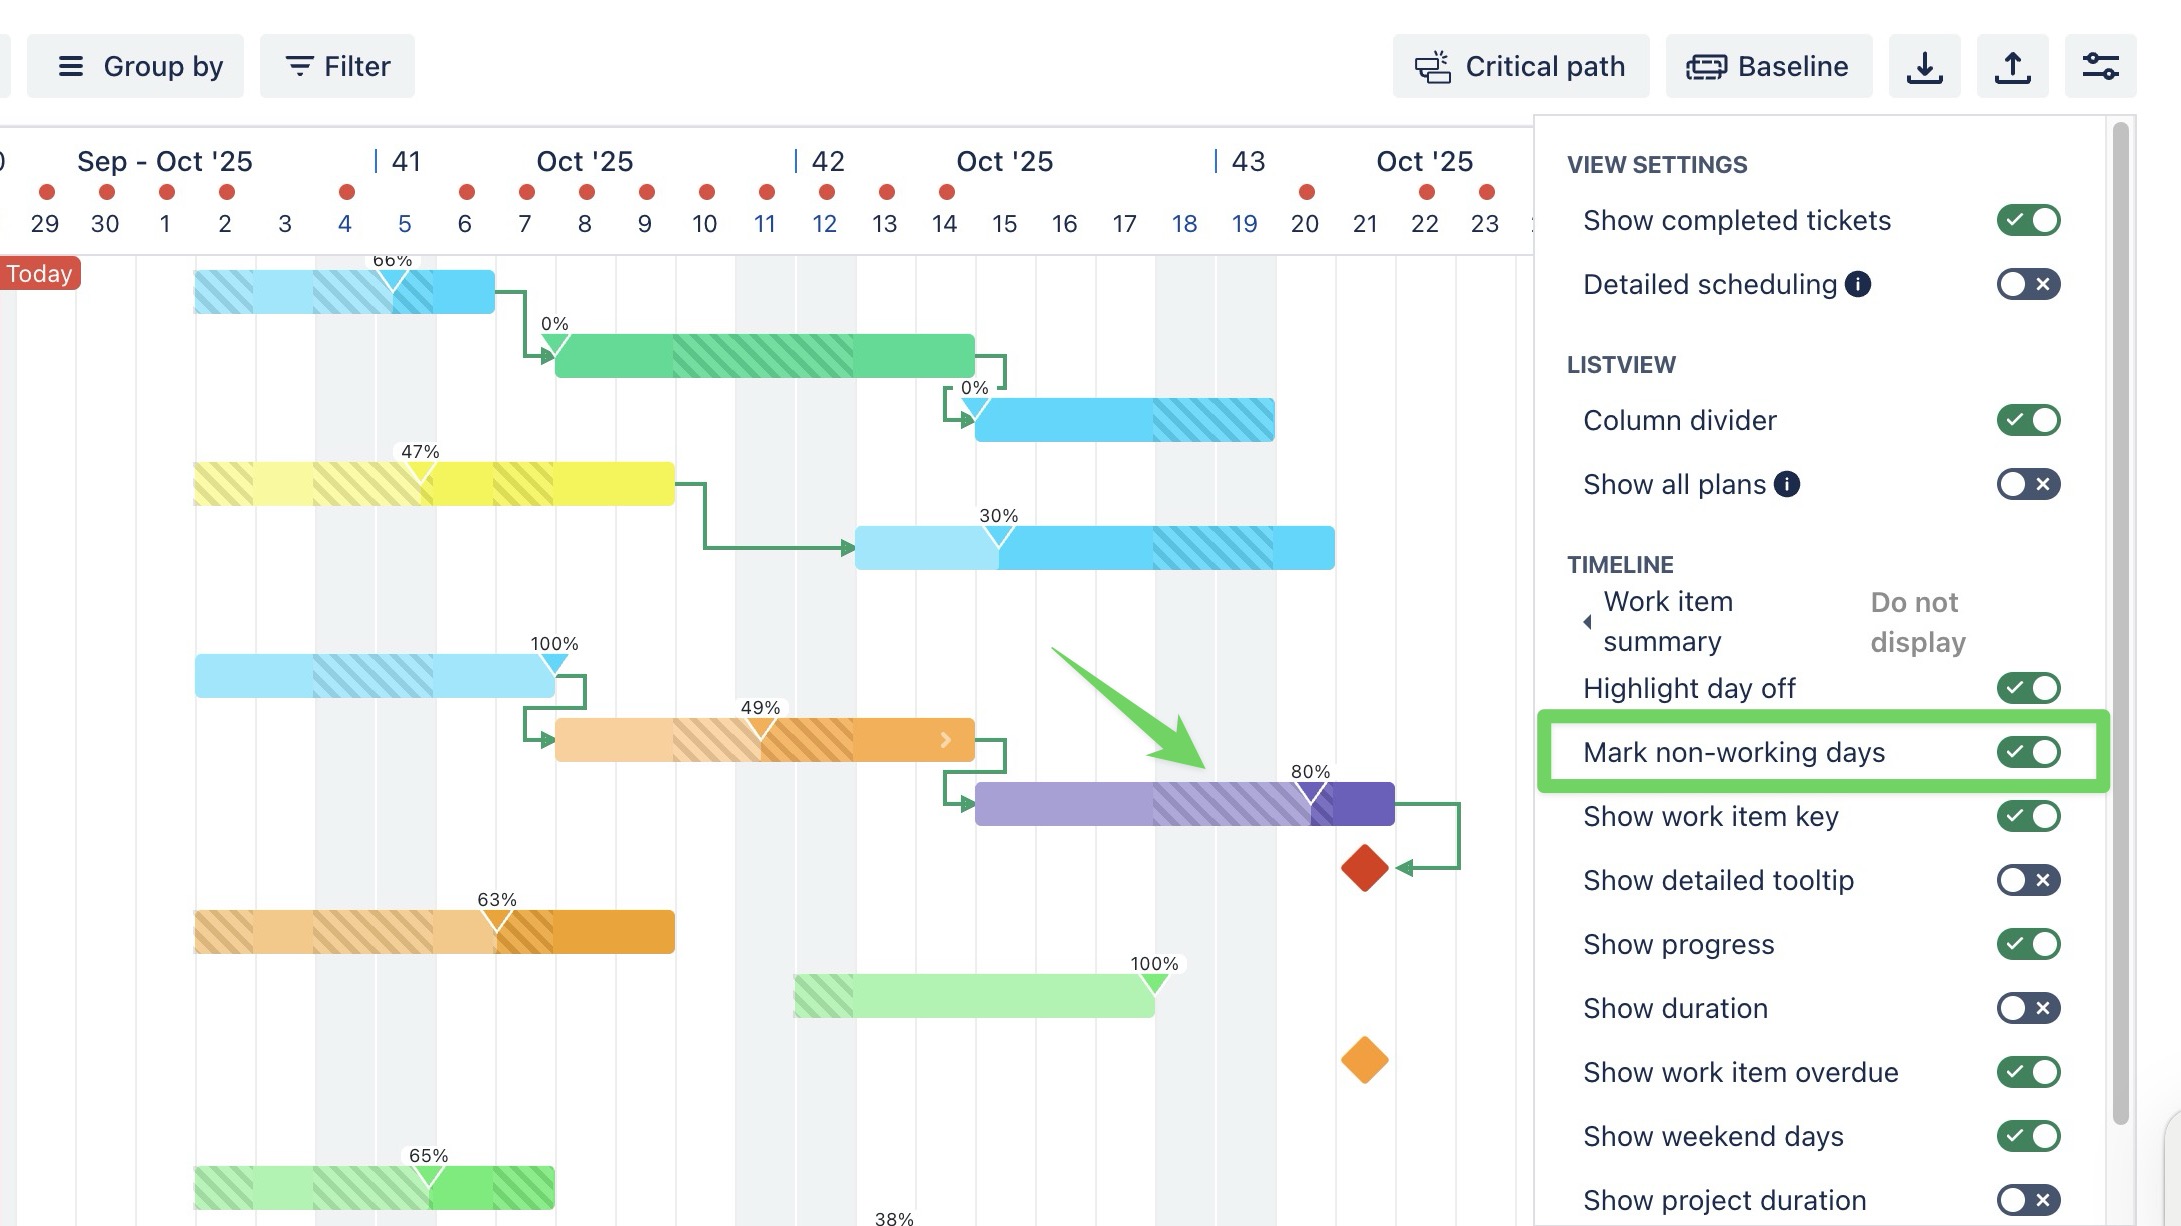Viewport: 2181px width, 1226px height.
Task: Open the Filter options
Action: 337,67
